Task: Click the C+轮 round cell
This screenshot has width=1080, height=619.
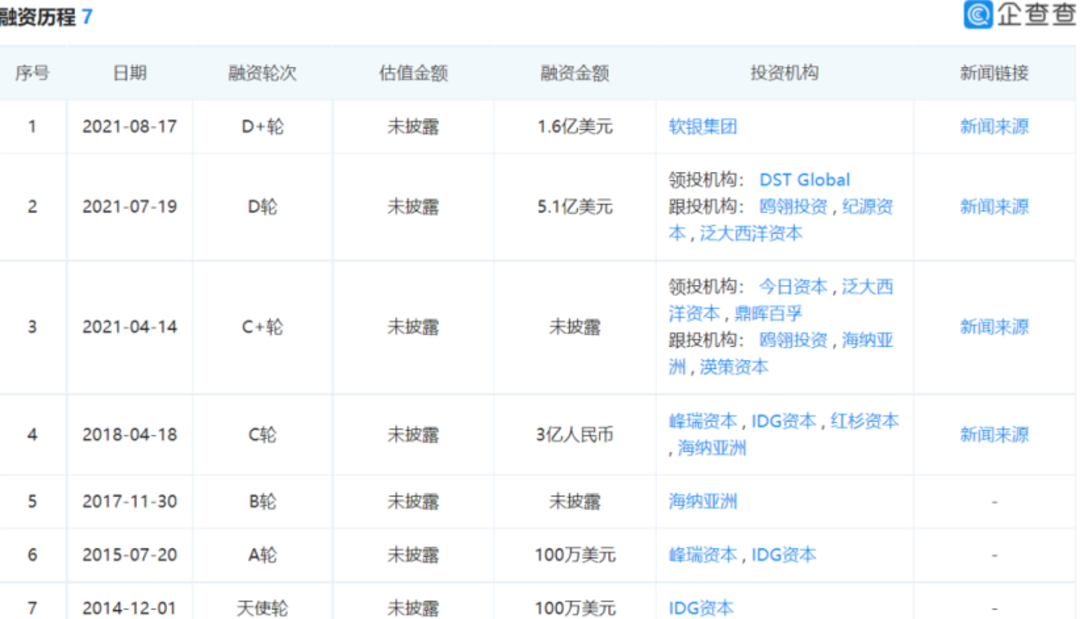Action: (x=262, y=327)
